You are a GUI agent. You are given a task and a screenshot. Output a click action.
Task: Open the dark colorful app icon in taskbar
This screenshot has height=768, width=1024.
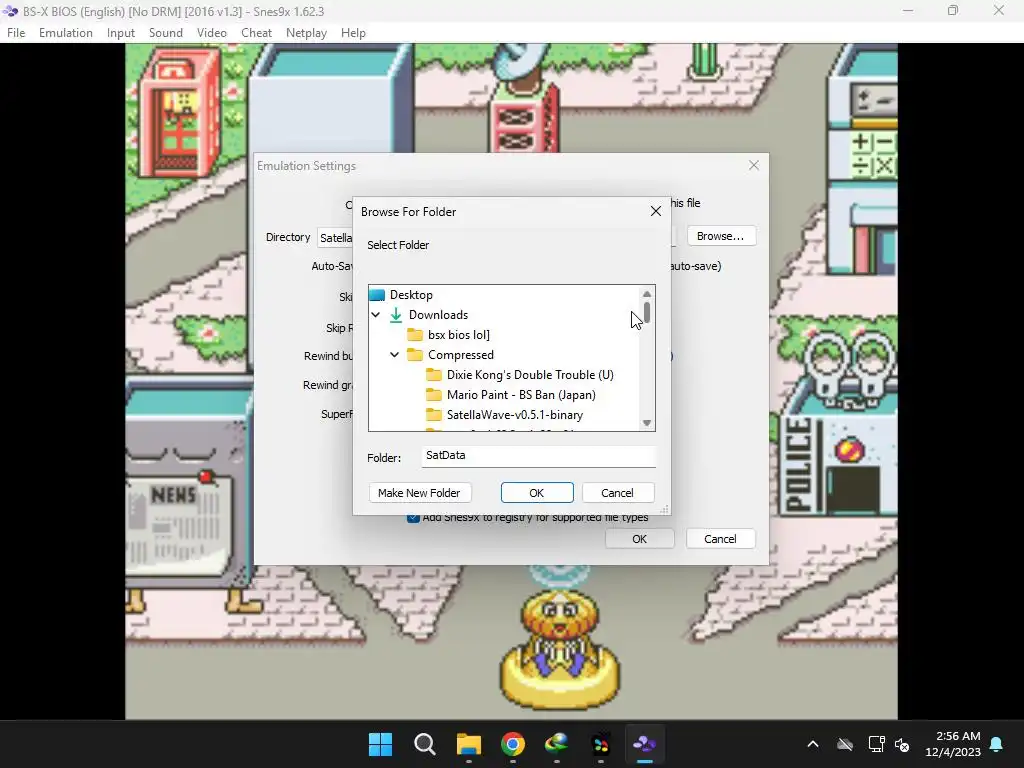click(600, 744)
